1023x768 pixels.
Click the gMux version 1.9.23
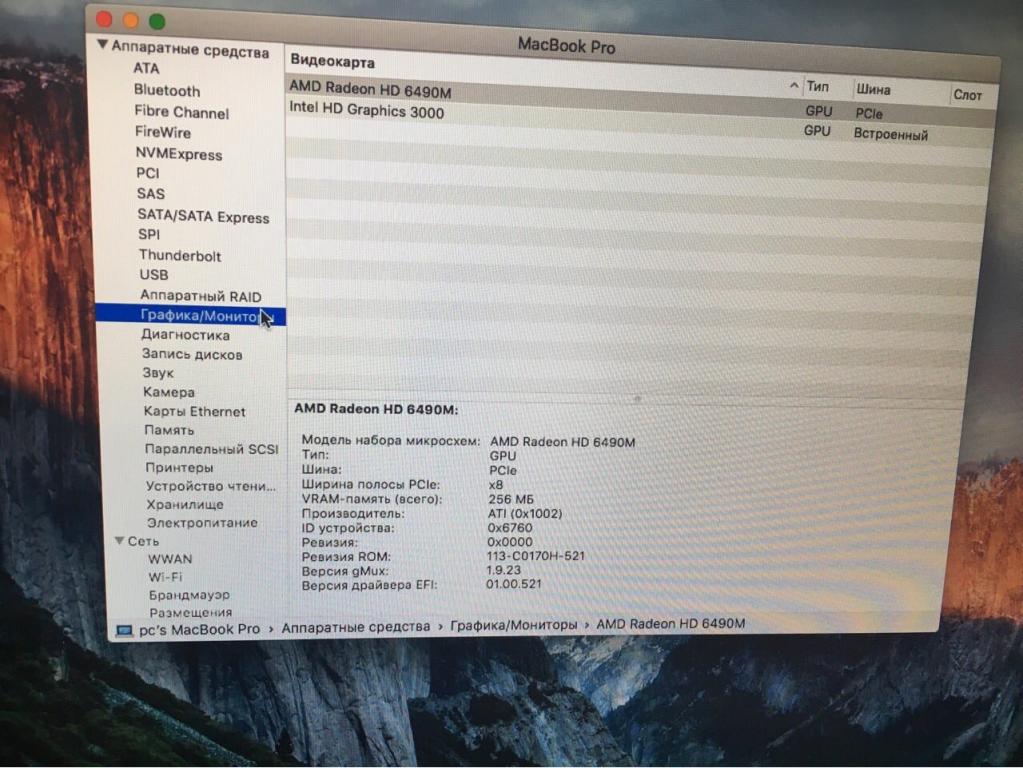[x=504, y=570]
